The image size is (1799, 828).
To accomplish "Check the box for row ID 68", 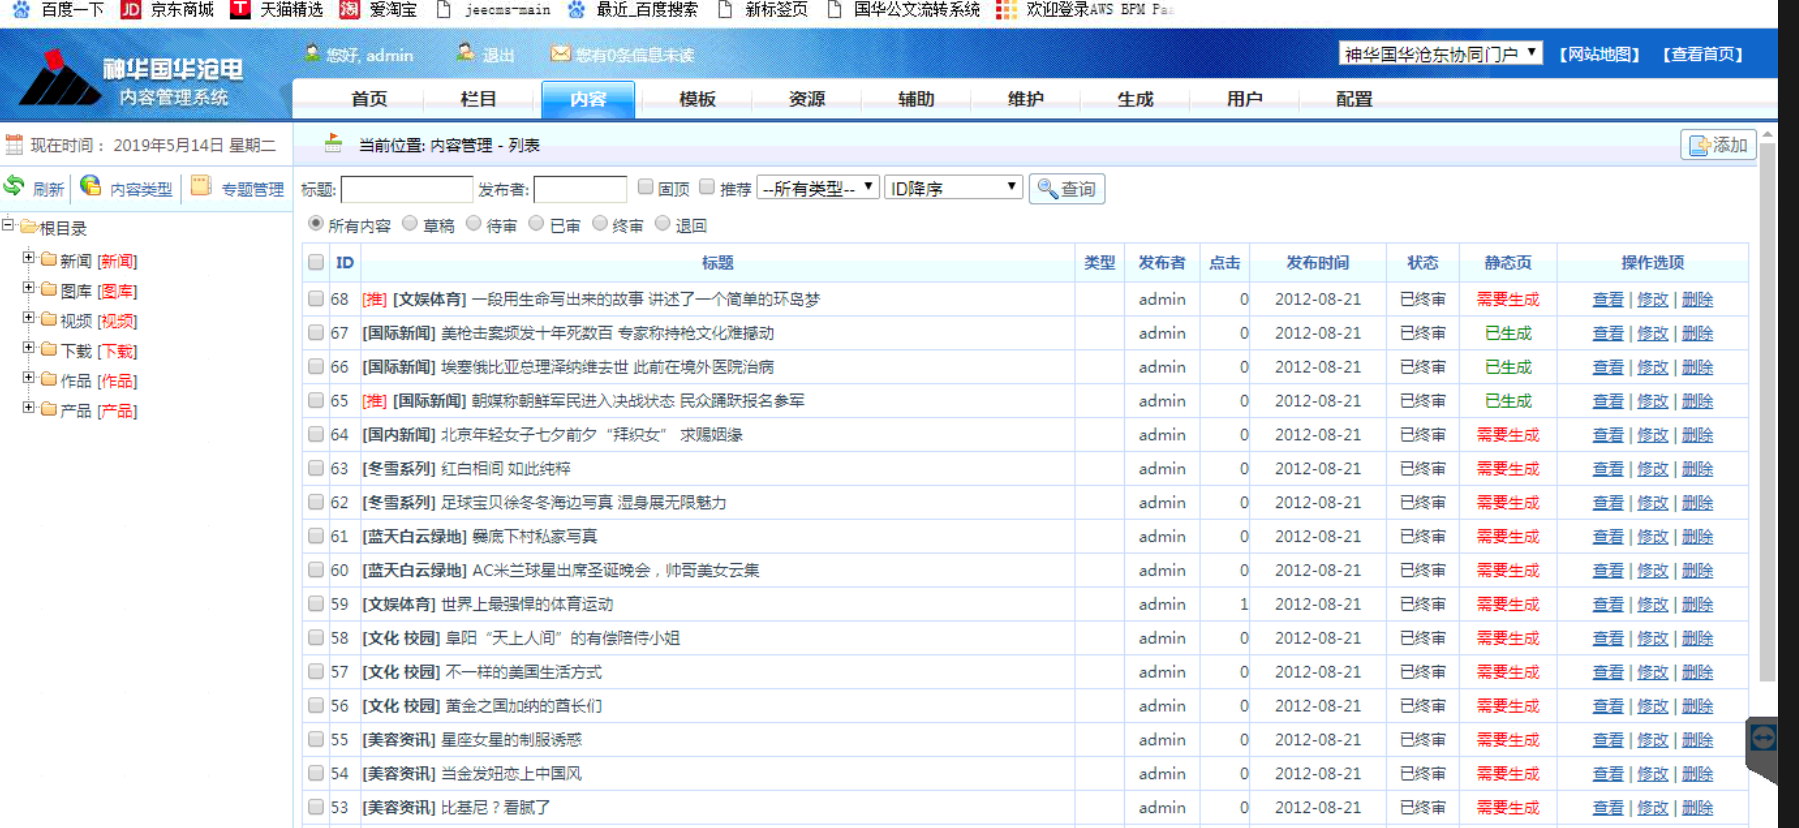I will coord(316,299).
